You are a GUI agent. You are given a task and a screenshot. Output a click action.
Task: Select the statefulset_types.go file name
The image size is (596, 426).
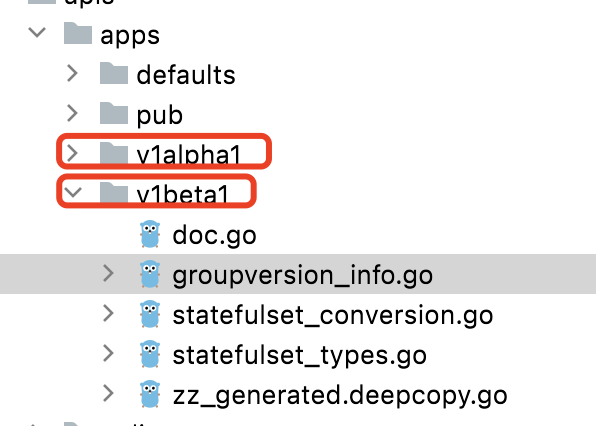300,355
